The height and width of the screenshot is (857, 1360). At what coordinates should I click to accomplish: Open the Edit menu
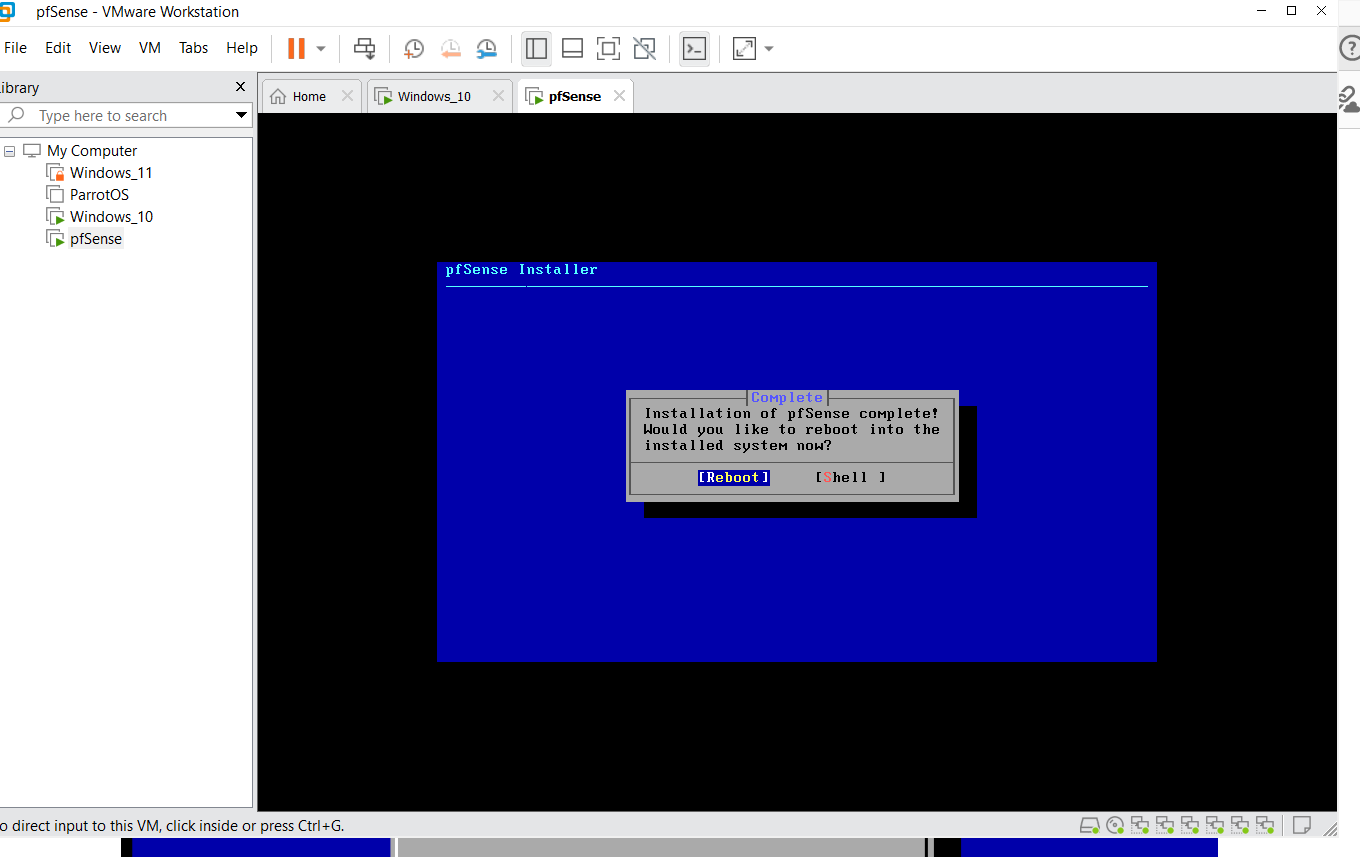pyautogui.click(x=58, y=48)
